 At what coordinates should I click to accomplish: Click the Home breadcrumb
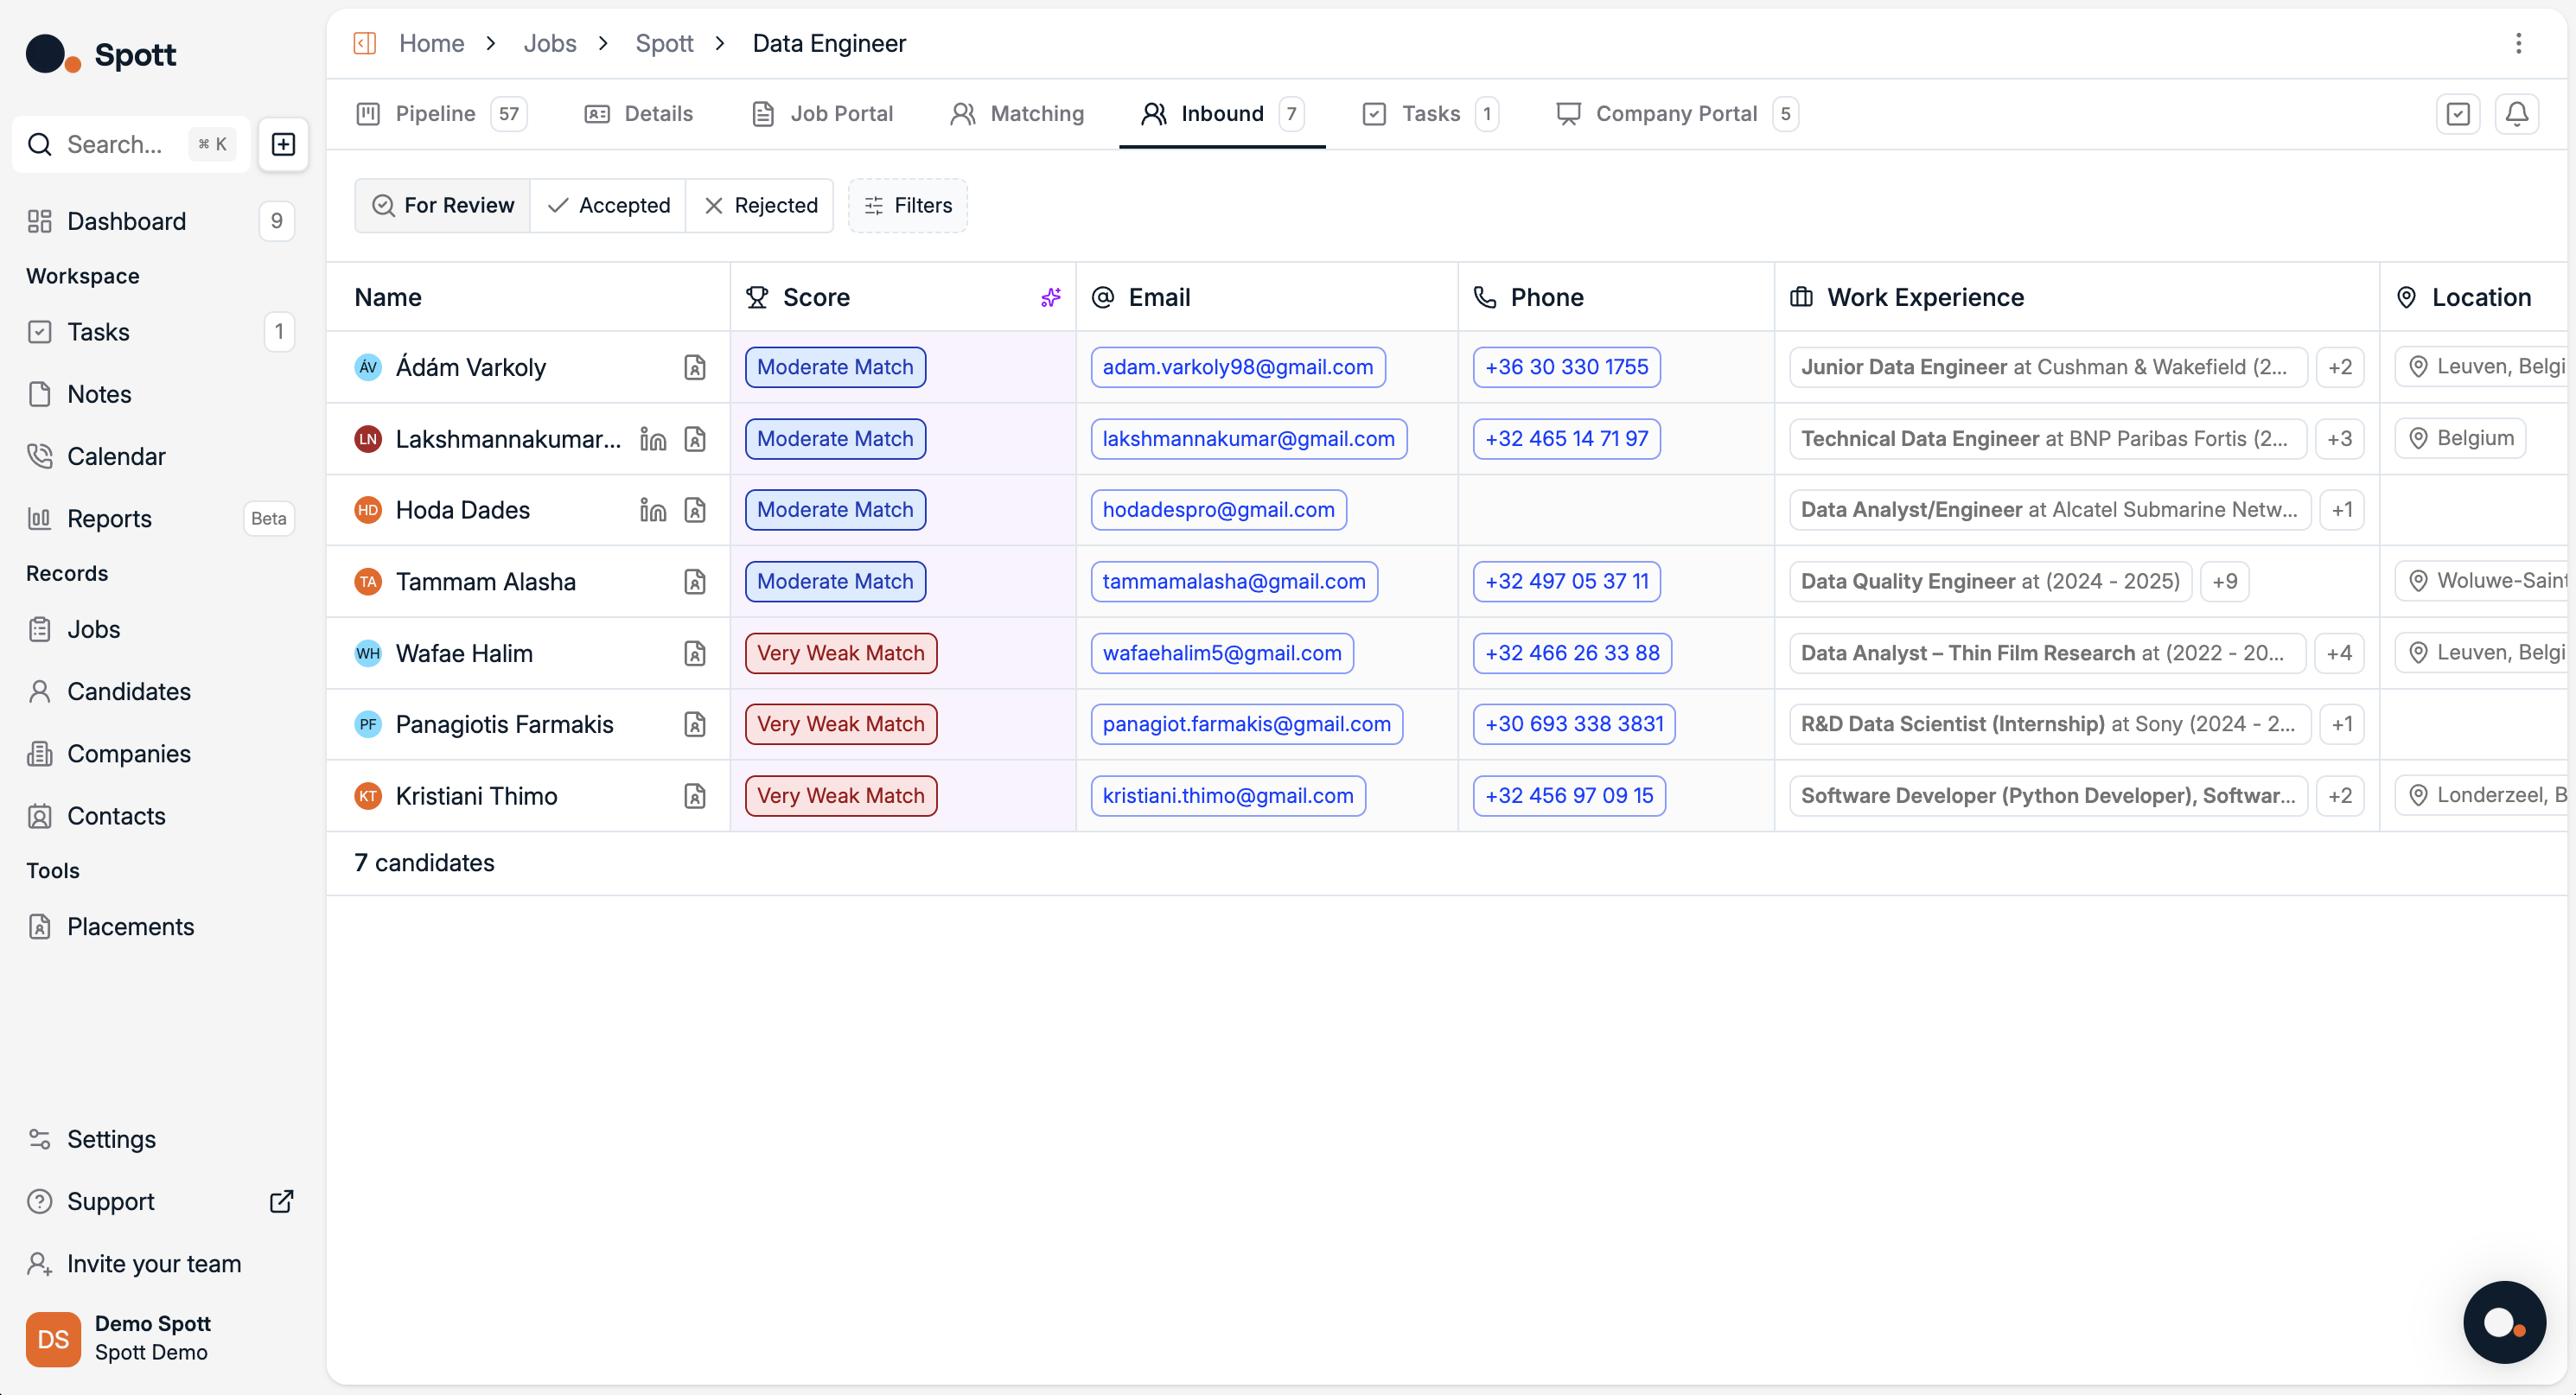pos(432,43)
